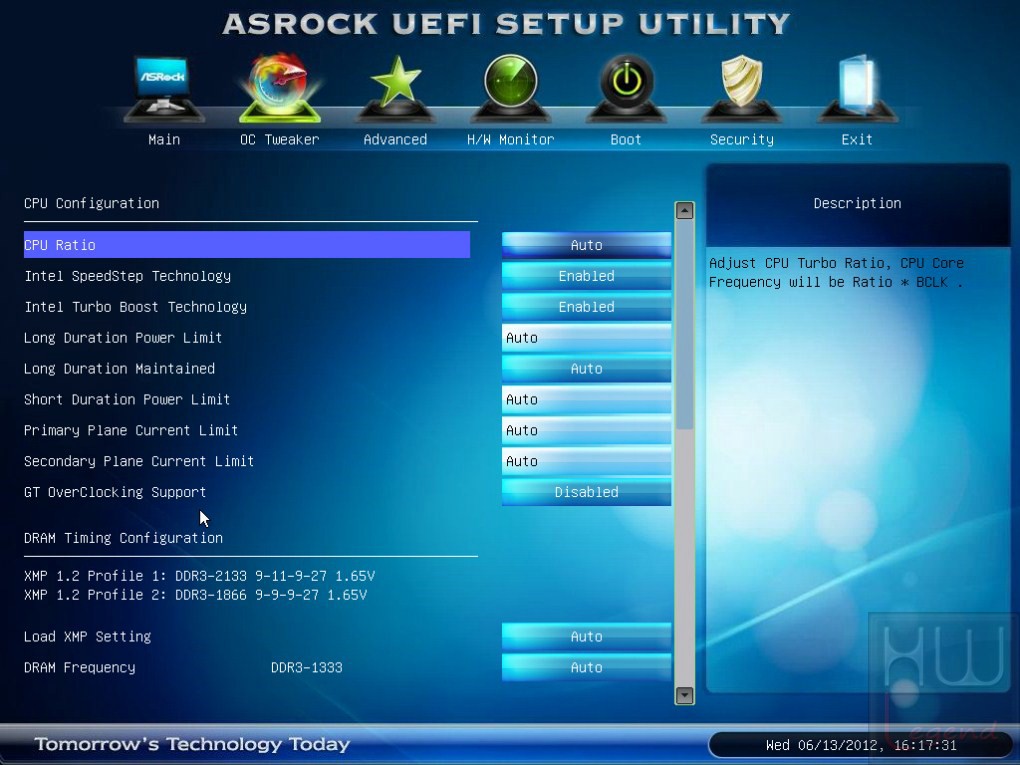Open the H/W Monitor radar icon
Image resolution: width=1020 pixels, height=765 pixels.
coord(511,88)
